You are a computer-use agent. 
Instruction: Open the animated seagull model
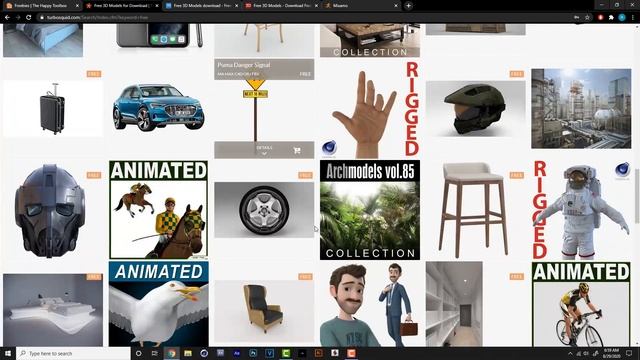tap(158, 304)
